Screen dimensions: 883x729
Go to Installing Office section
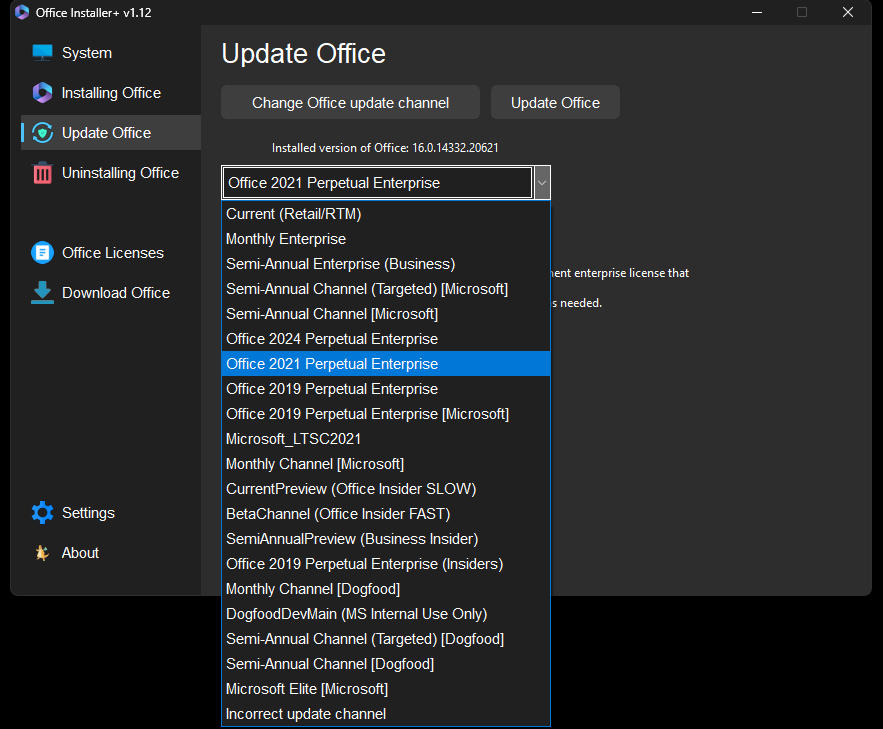pos(111,93)
